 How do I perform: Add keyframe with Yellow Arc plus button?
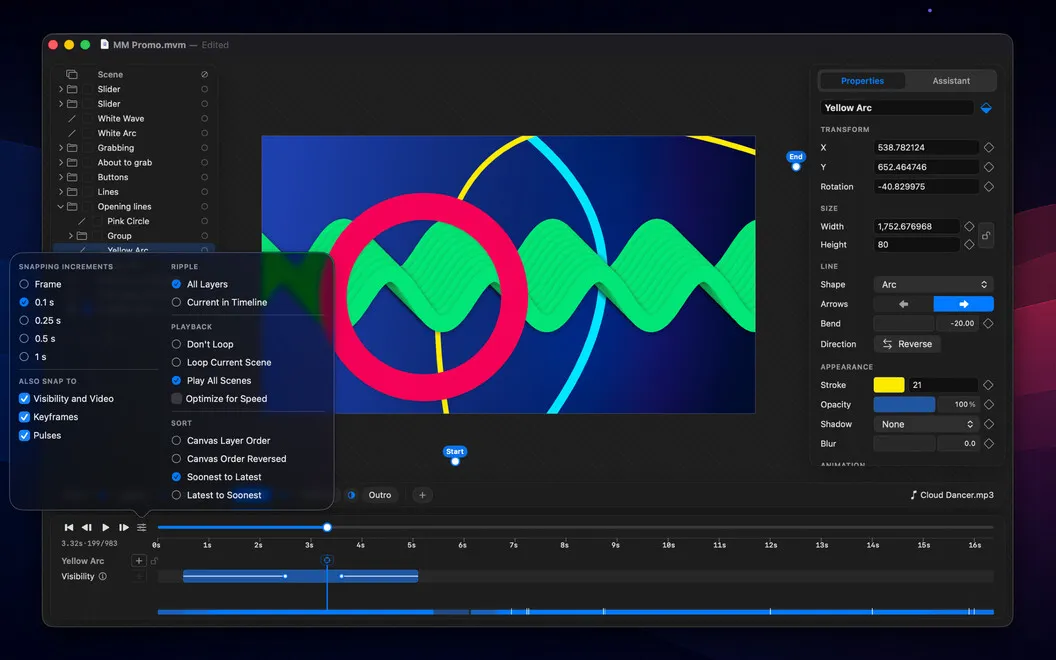(x=139, y=560)
